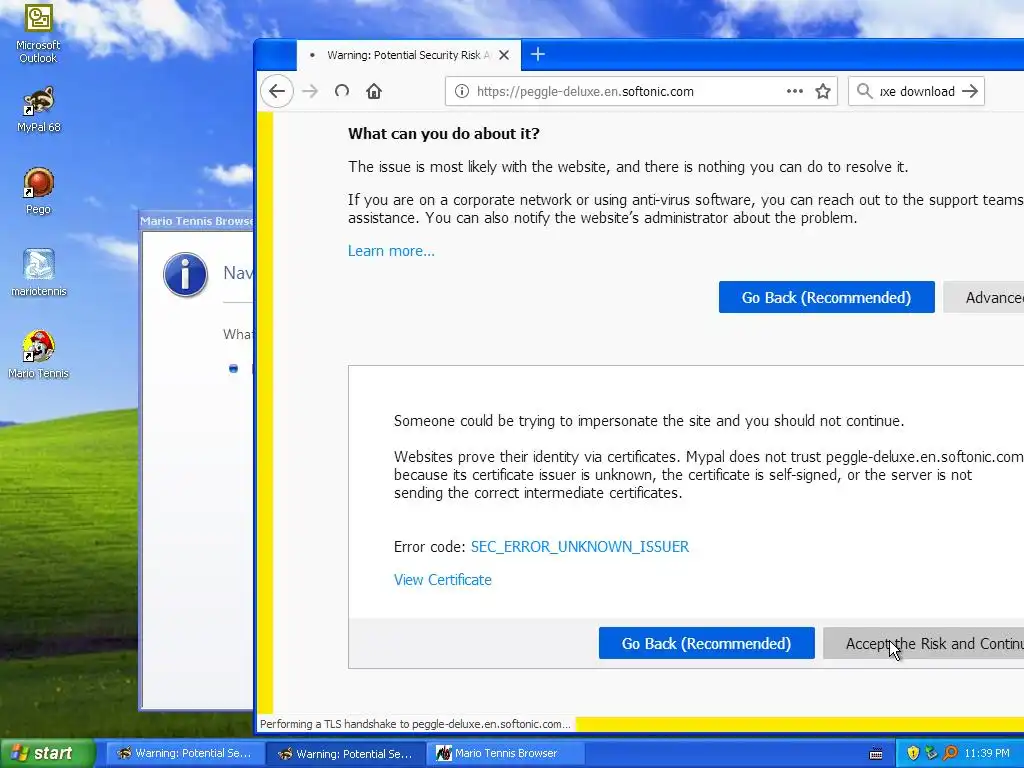Open a new tab with the plus icon
The height and width of the screenshot is (768, 1024).
pyautogui.click(x=537, y=55)
